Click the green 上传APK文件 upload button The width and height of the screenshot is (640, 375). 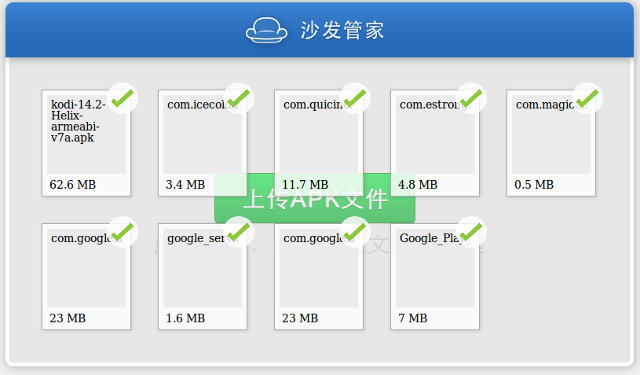[314, 198]
